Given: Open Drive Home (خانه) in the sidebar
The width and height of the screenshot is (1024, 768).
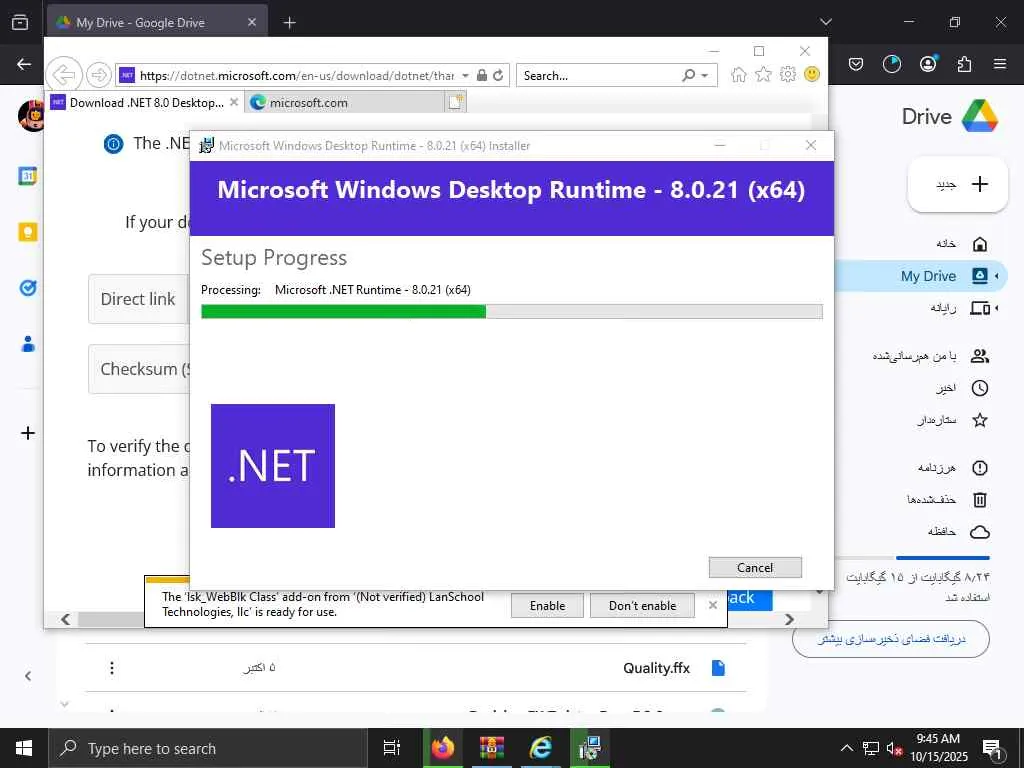Looking at the screenshot, I should [961, 244].
